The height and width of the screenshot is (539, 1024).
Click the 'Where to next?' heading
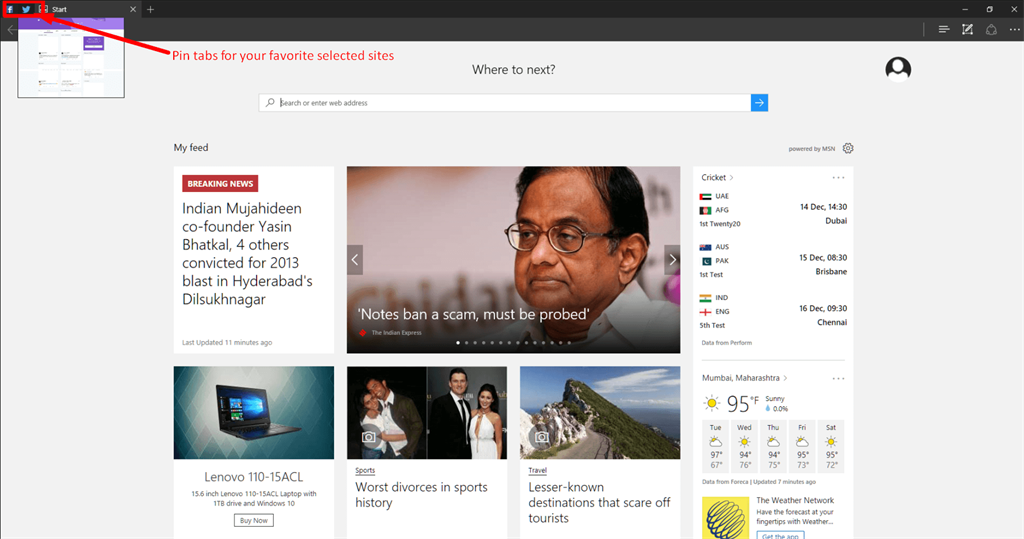513,70
